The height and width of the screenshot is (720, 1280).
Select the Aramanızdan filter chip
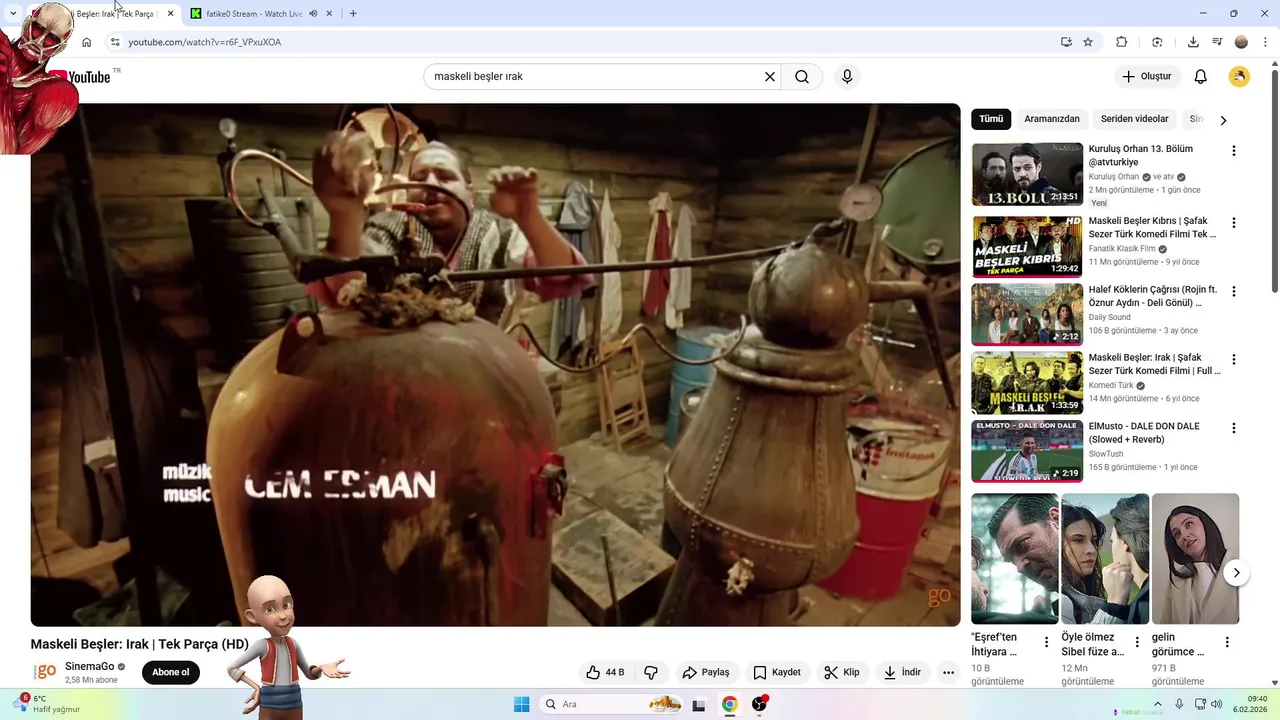[1052, 119]
